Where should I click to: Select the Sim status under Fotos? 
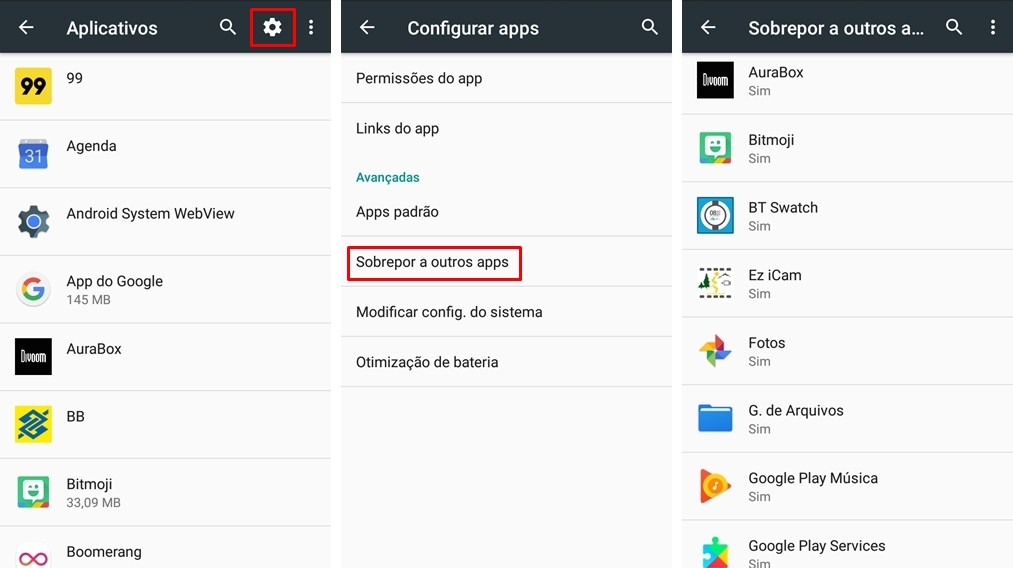point(759,362)
